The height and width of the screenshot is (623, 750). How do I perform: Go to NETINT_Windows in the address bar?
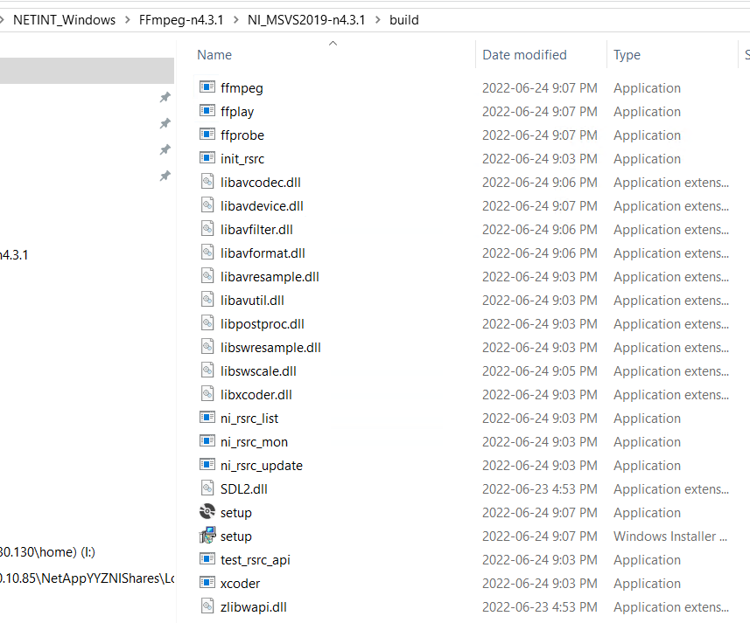(64, 20)
